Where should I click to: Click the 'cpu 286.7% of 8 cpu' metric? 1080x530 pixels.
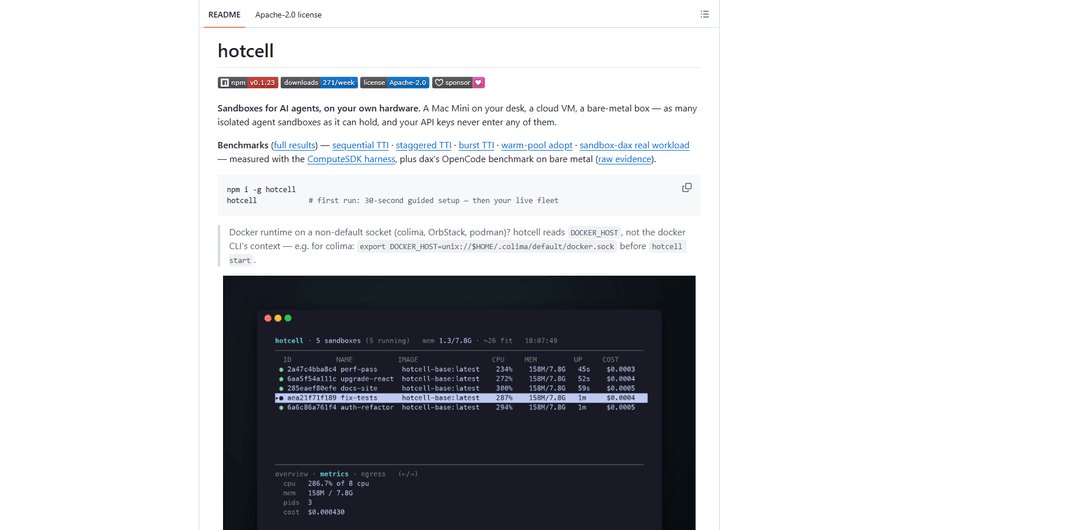[326, 484]
